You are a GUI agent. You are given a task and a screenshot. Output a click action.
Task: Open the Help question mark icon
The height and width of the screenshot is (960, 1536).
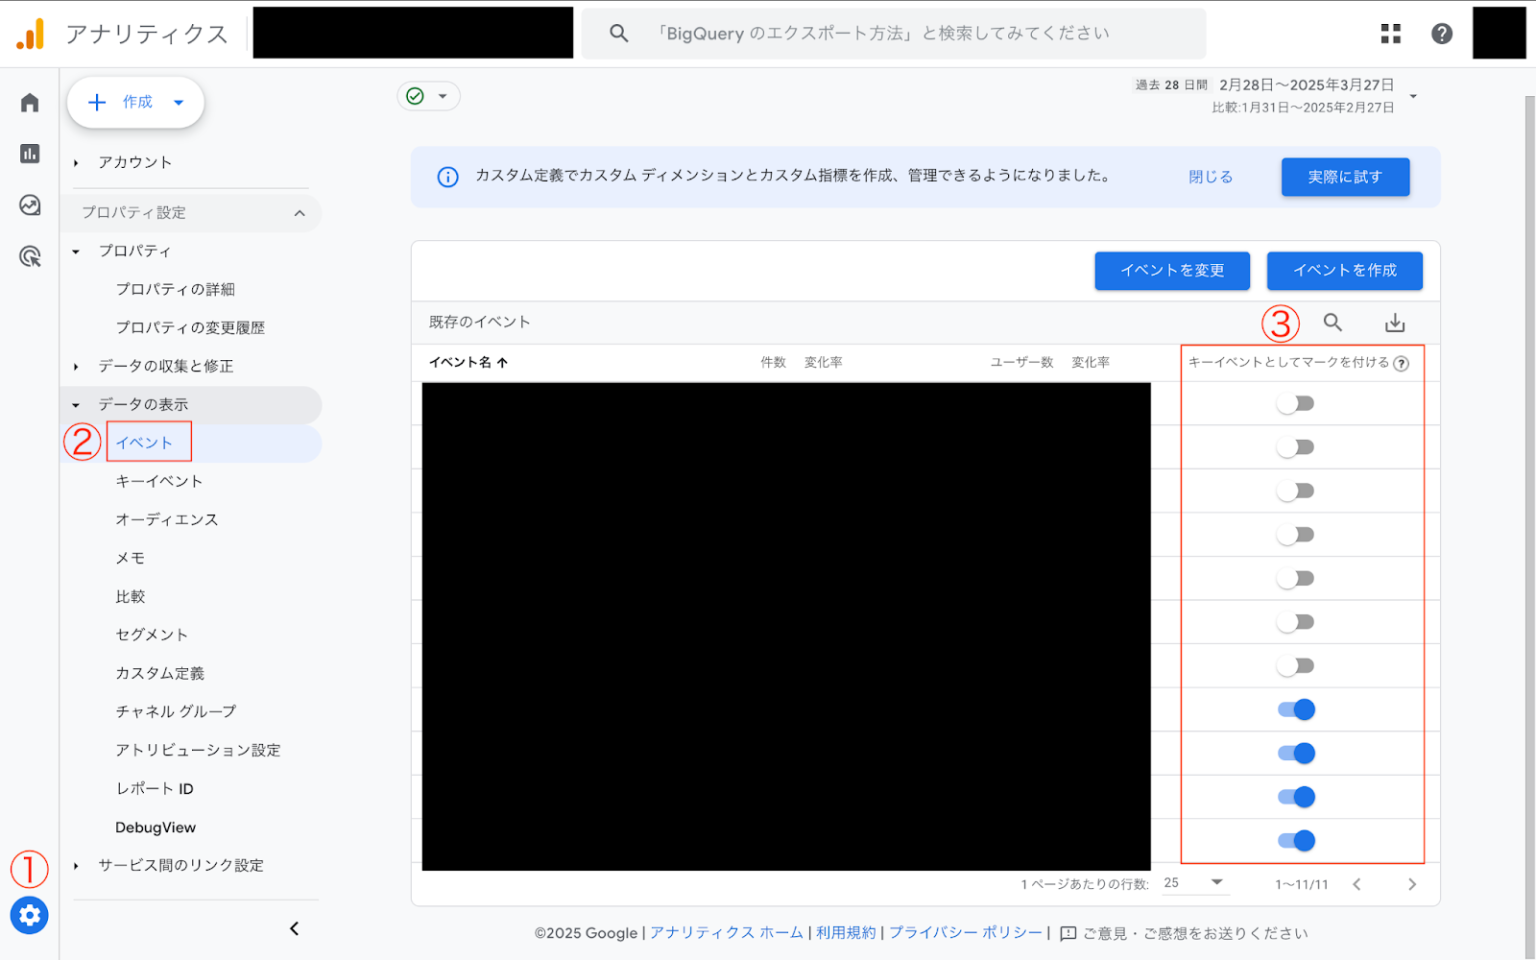(1440, 32)
